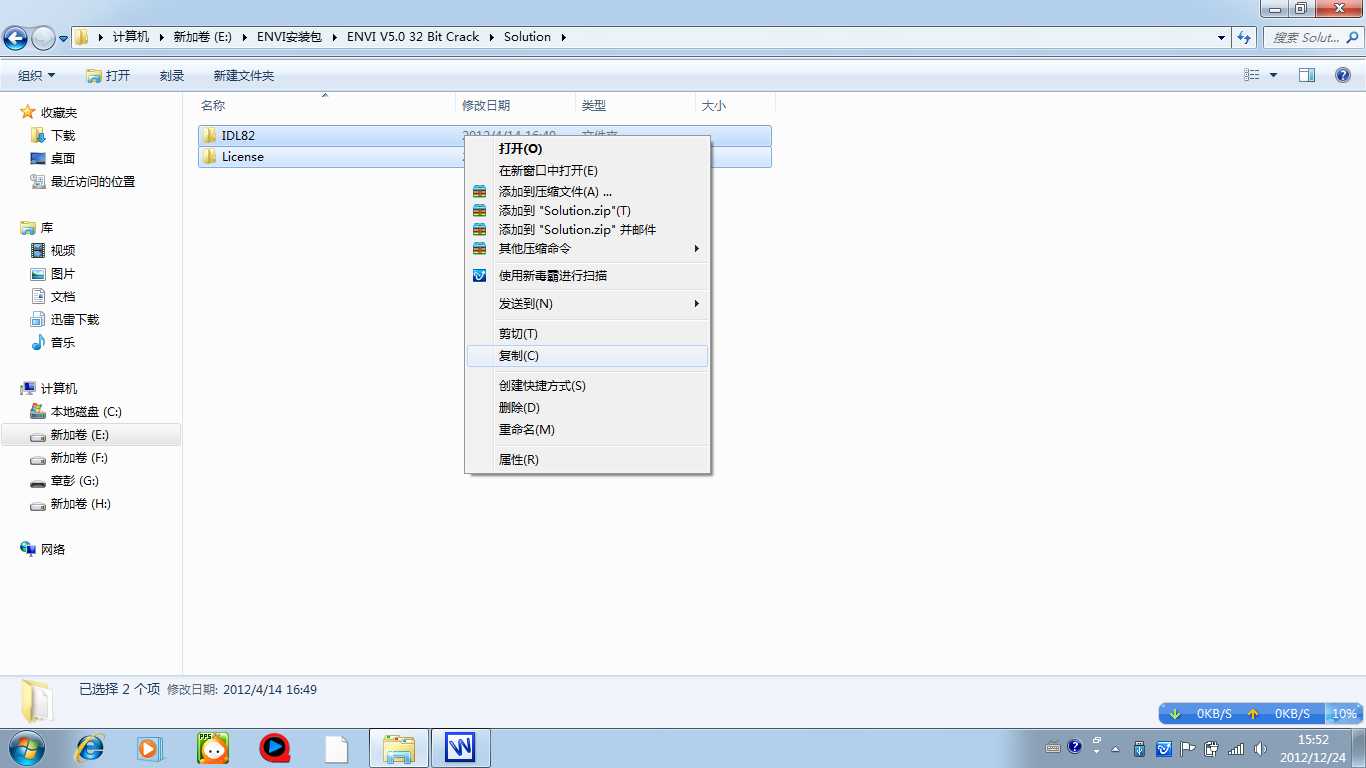Select 计算机 in the address breadcrumb
This screenshot has width=1366, height=768.
tap(130, 37)
